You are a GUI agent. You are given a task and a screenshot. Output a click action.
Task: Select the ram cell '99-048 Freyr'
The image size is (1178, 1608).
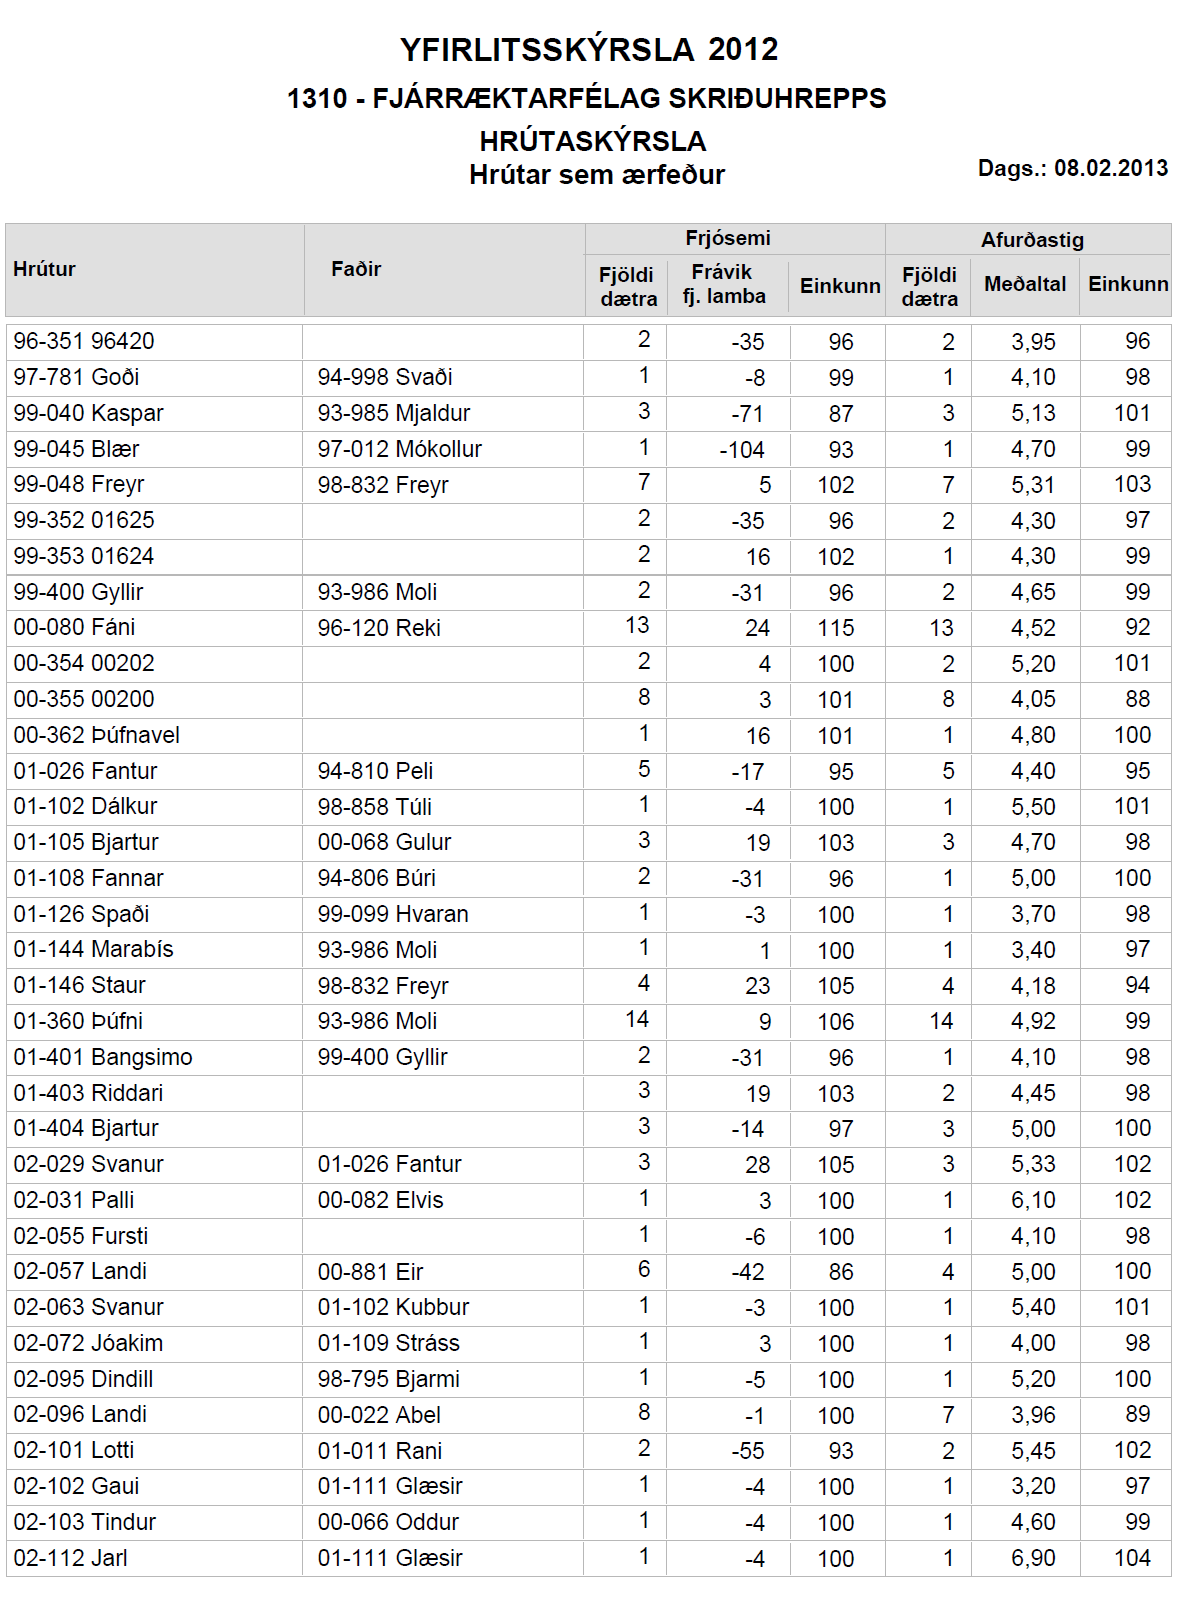click(79, 485)
